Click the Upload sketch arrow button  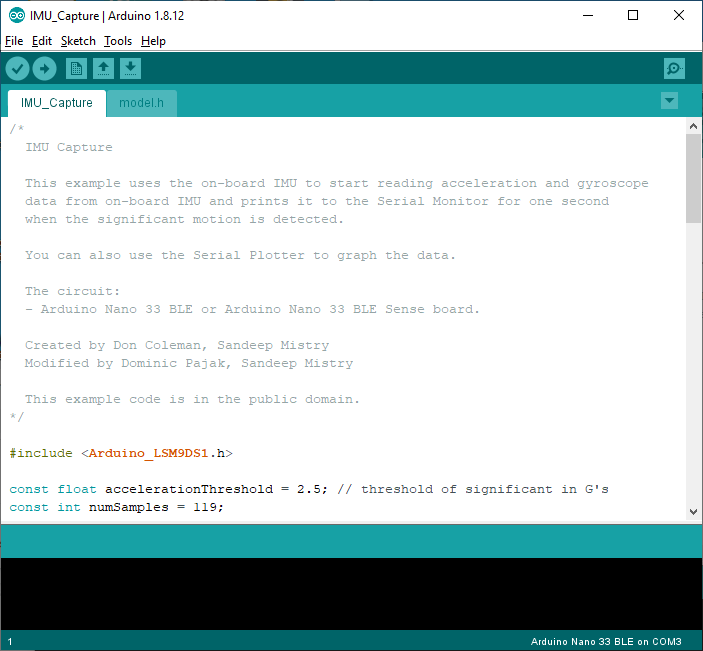[x=44, y=69]
